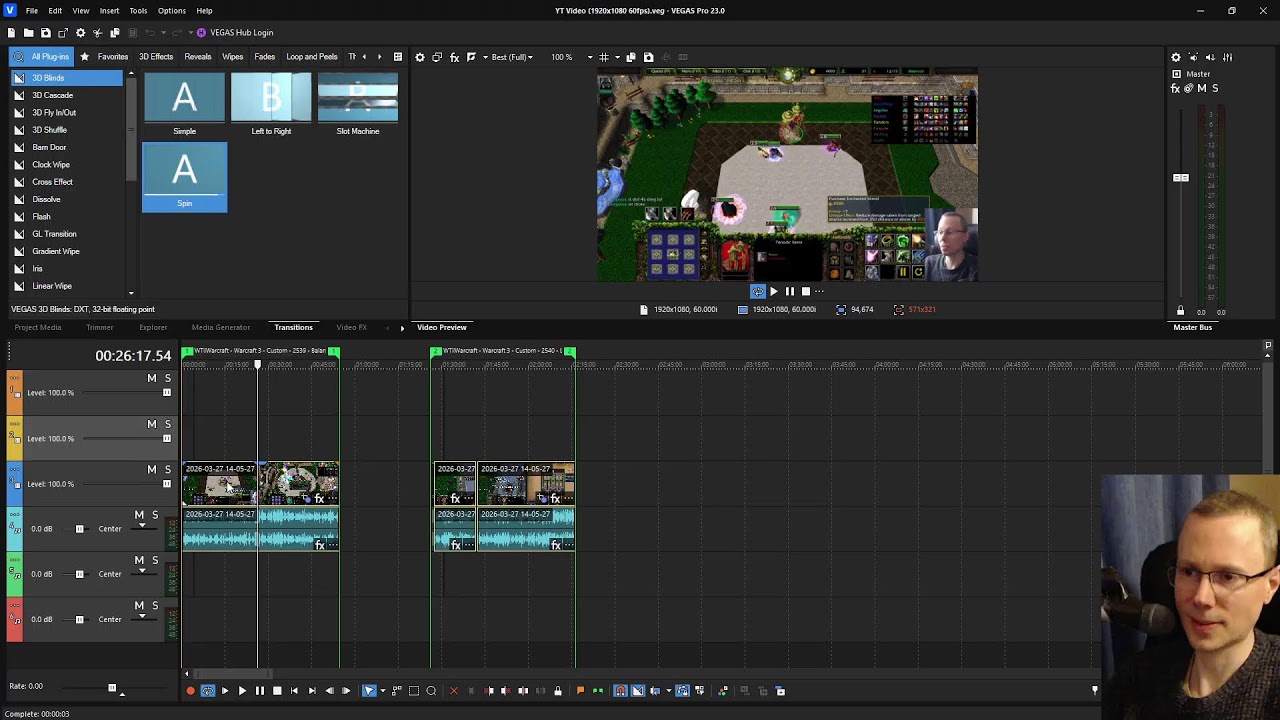This screenshot has width=1280, height=720.
Task: Select 3D Effects plug-in tab
Action: (x=156, y=57)
